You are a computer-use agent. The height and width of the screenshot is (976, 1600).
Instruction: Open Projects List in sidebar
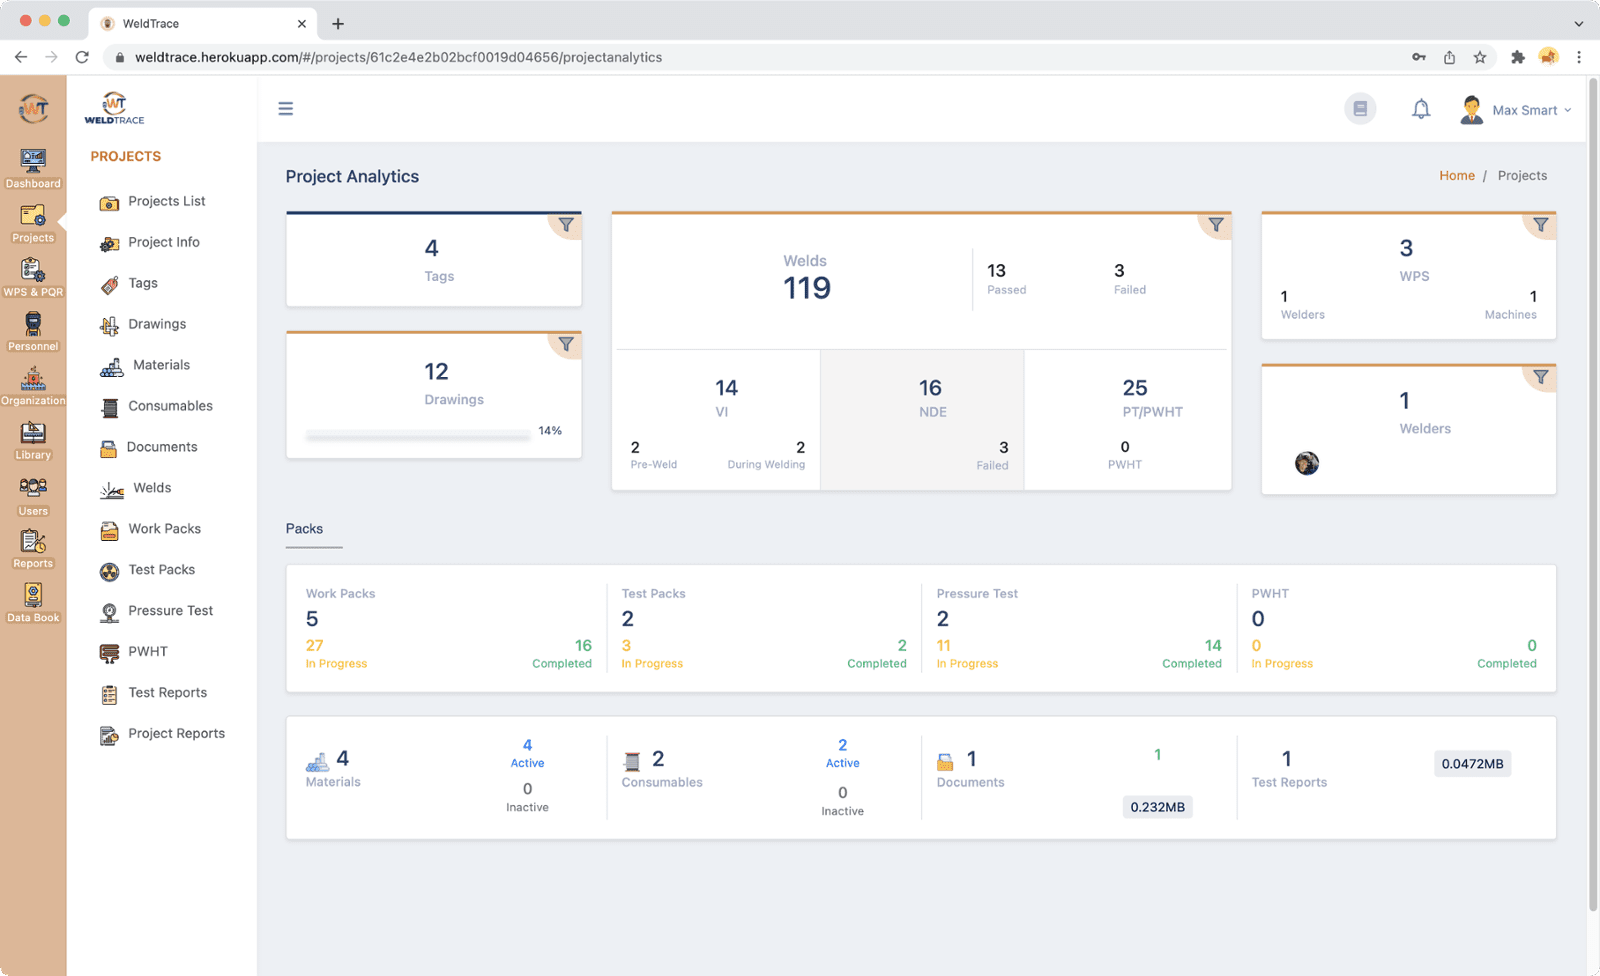pyautogui.click(x=166, y=201)
